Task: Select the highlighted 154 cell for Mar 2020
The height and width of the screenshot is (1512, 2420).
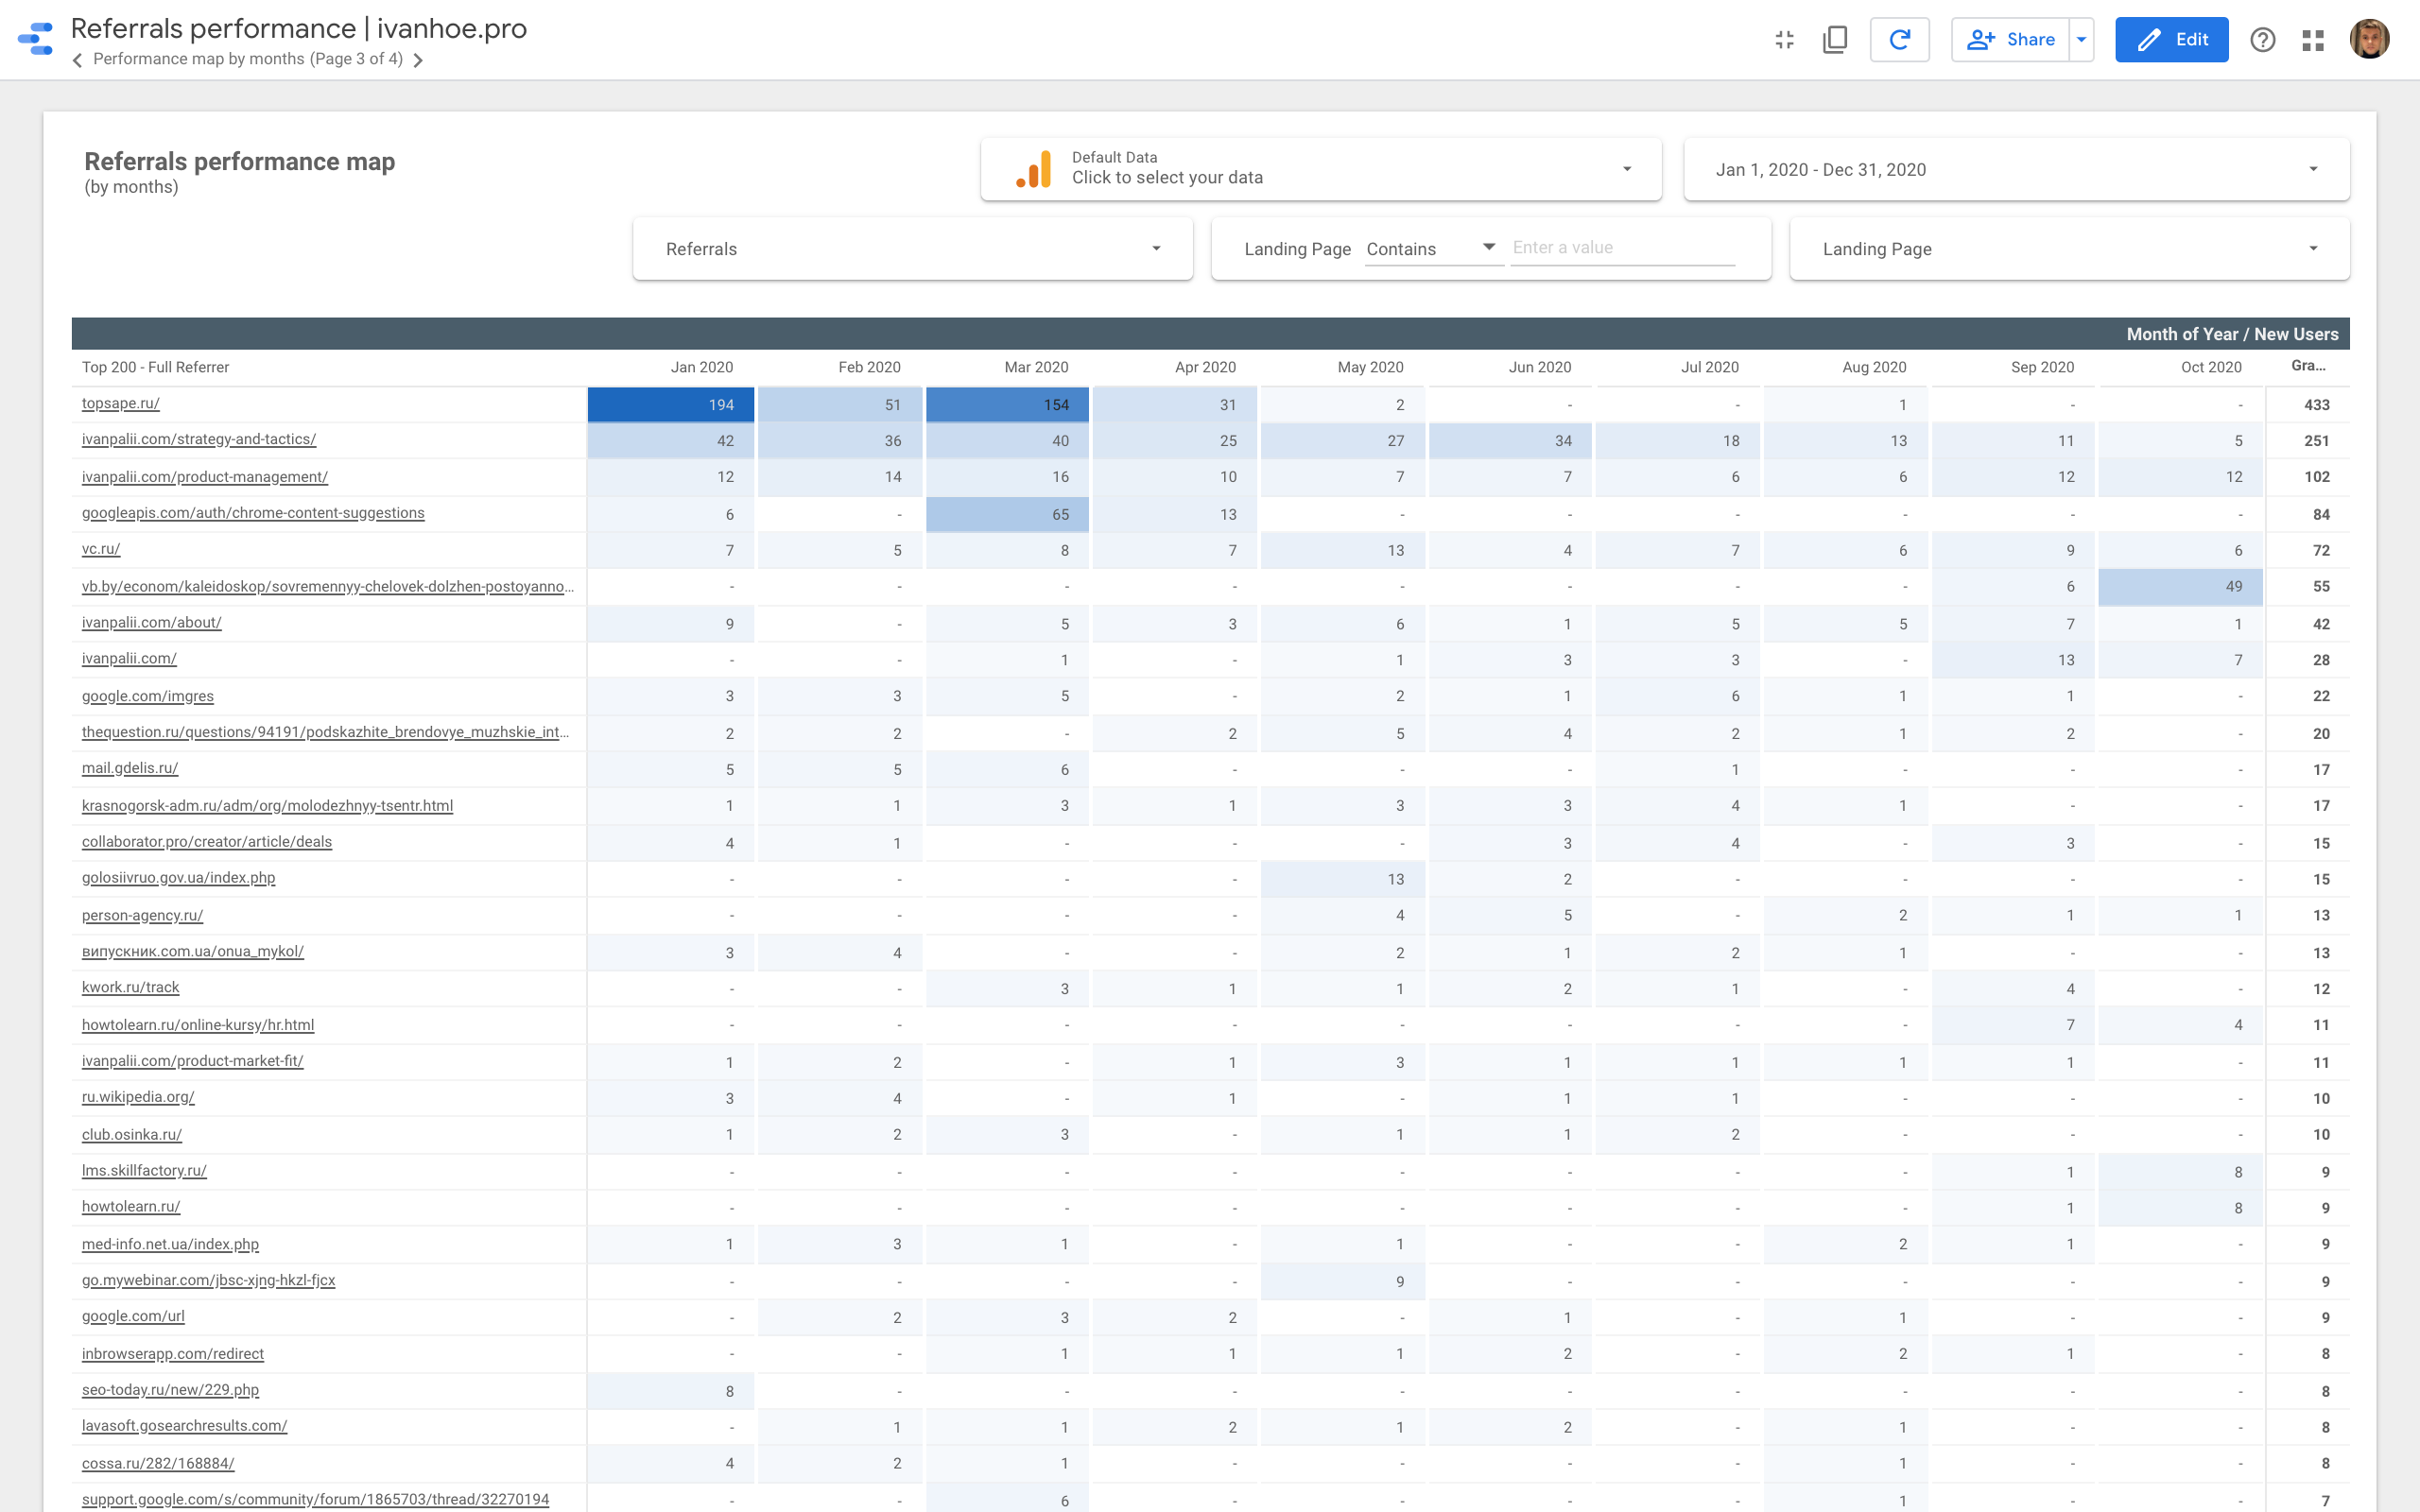Action: 1007,404
